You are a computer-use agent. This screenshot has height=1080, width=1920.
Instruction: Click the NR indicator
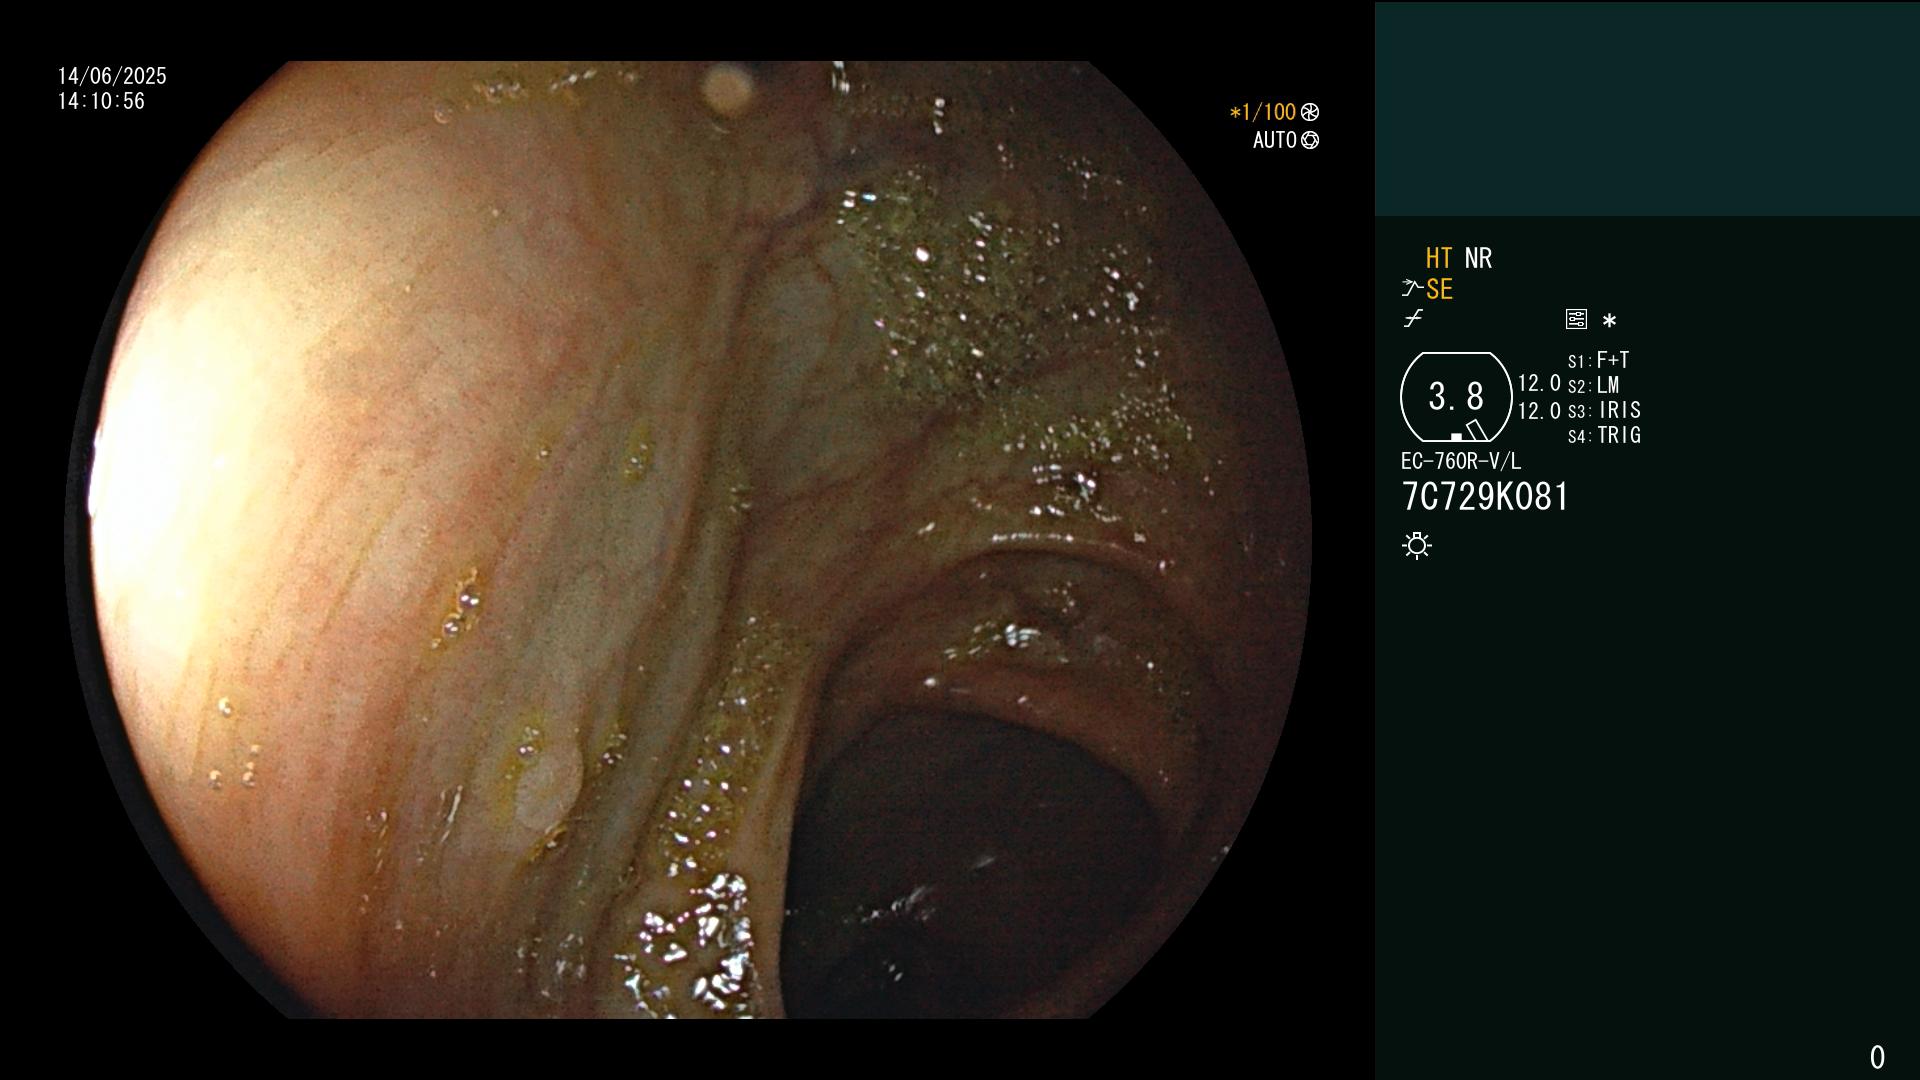click(x=1478, y=258)
